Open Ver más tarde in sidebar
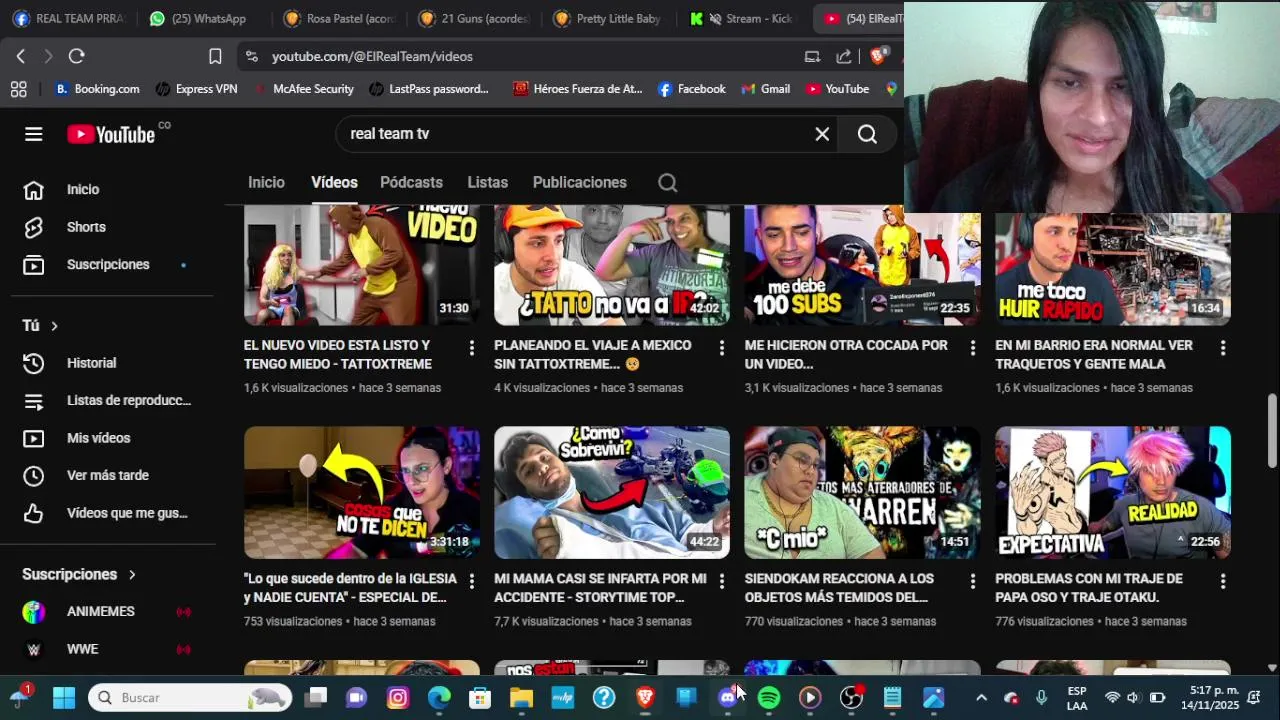Image resolution: width=1280 pixels, height=720 pixels. 107,476
